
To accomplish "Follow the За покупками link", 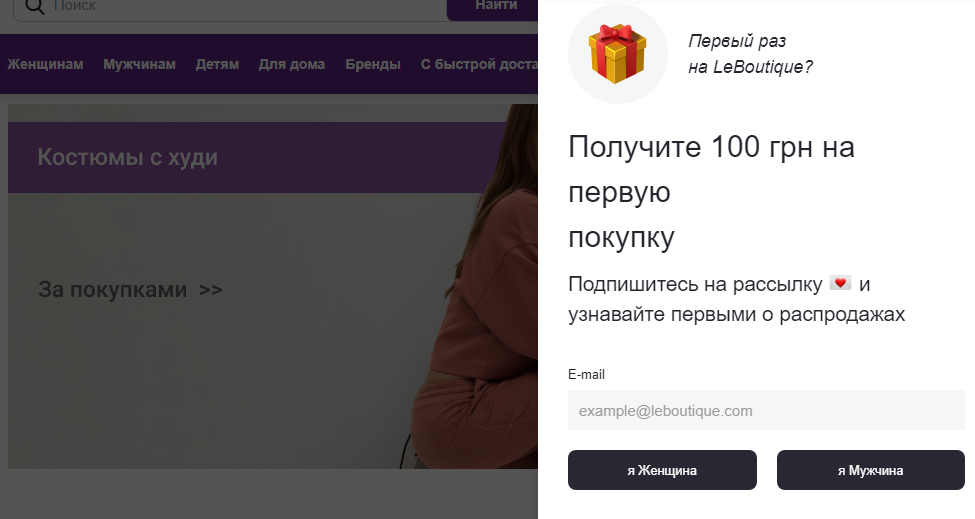I will (130, 290).
